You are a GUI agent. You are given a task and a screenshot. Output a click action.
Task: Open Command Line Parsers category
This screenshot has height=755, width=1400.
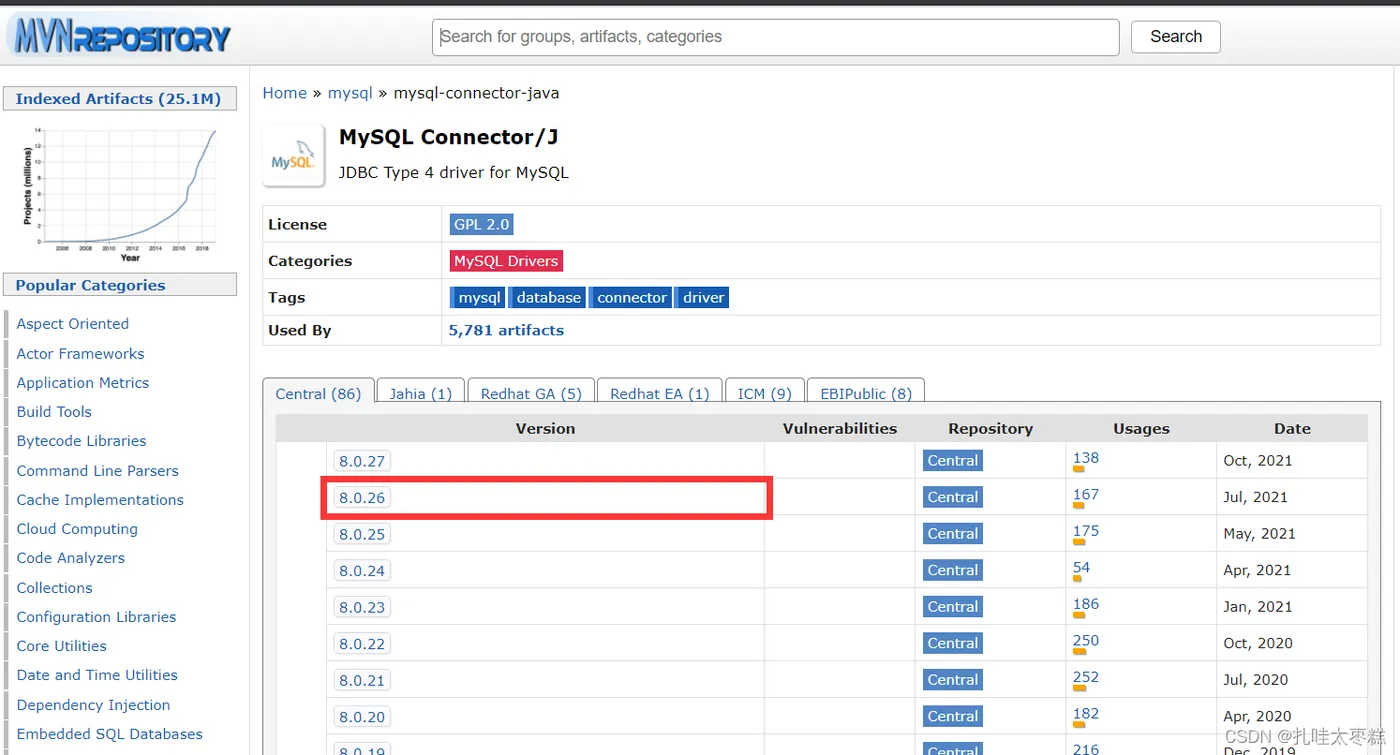(x=97, y=471)
